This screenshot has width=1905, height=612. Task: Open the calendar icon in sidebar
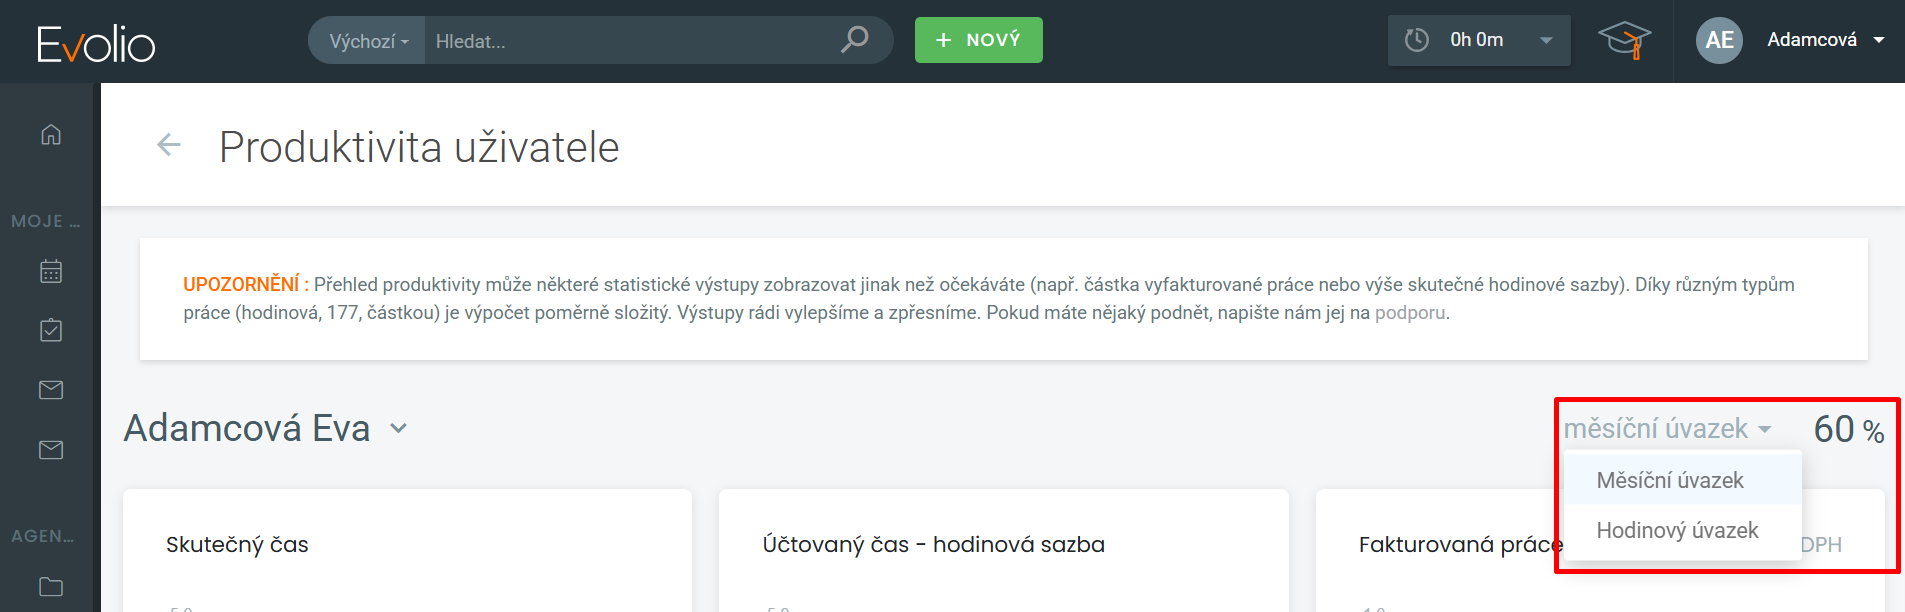51,271
